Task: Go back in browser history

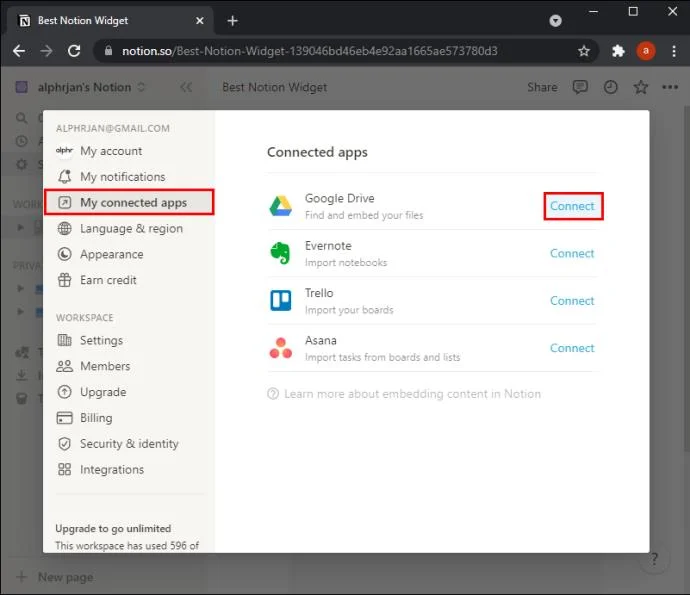Action: coord(19,51)
